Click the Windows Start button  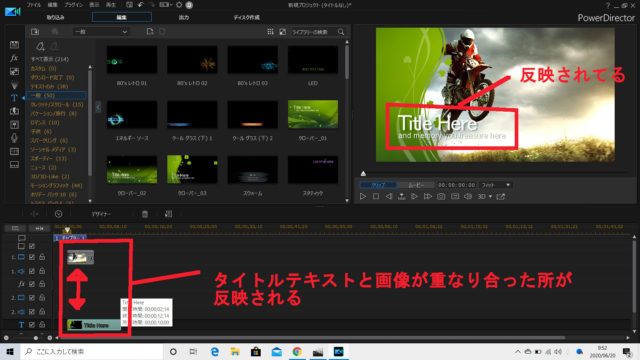[x=10, y=351]
